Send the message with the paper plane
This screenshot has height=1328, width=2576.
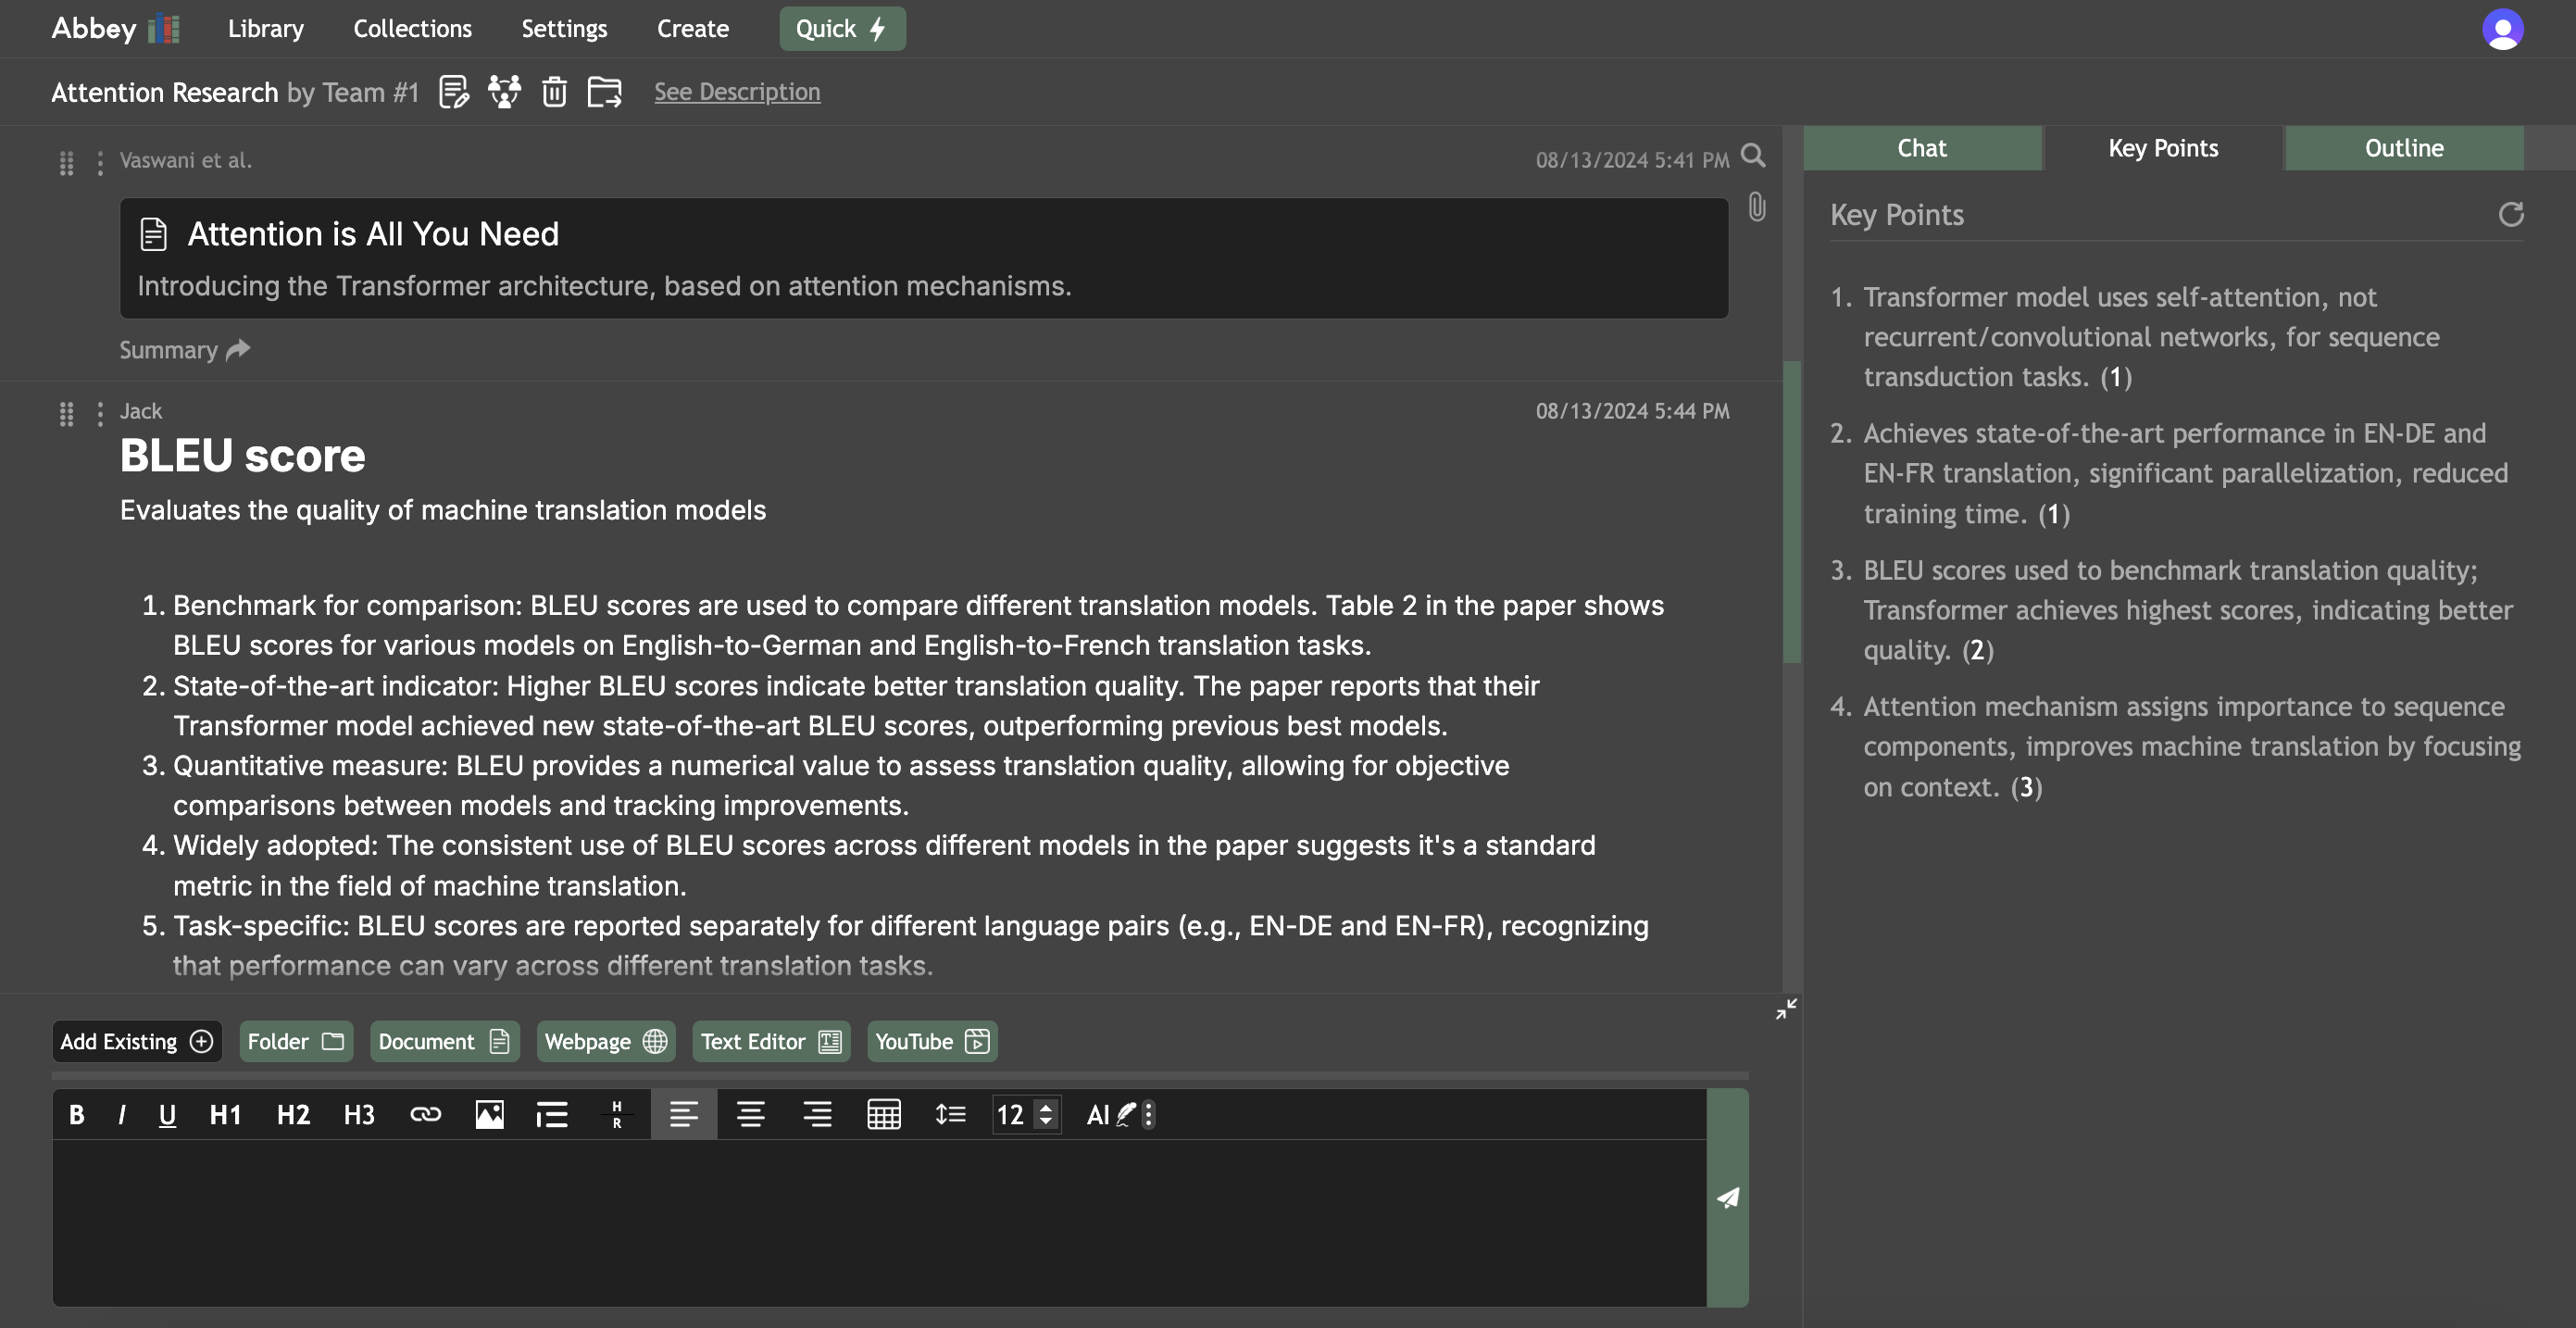click(x=1727, y=1198)
